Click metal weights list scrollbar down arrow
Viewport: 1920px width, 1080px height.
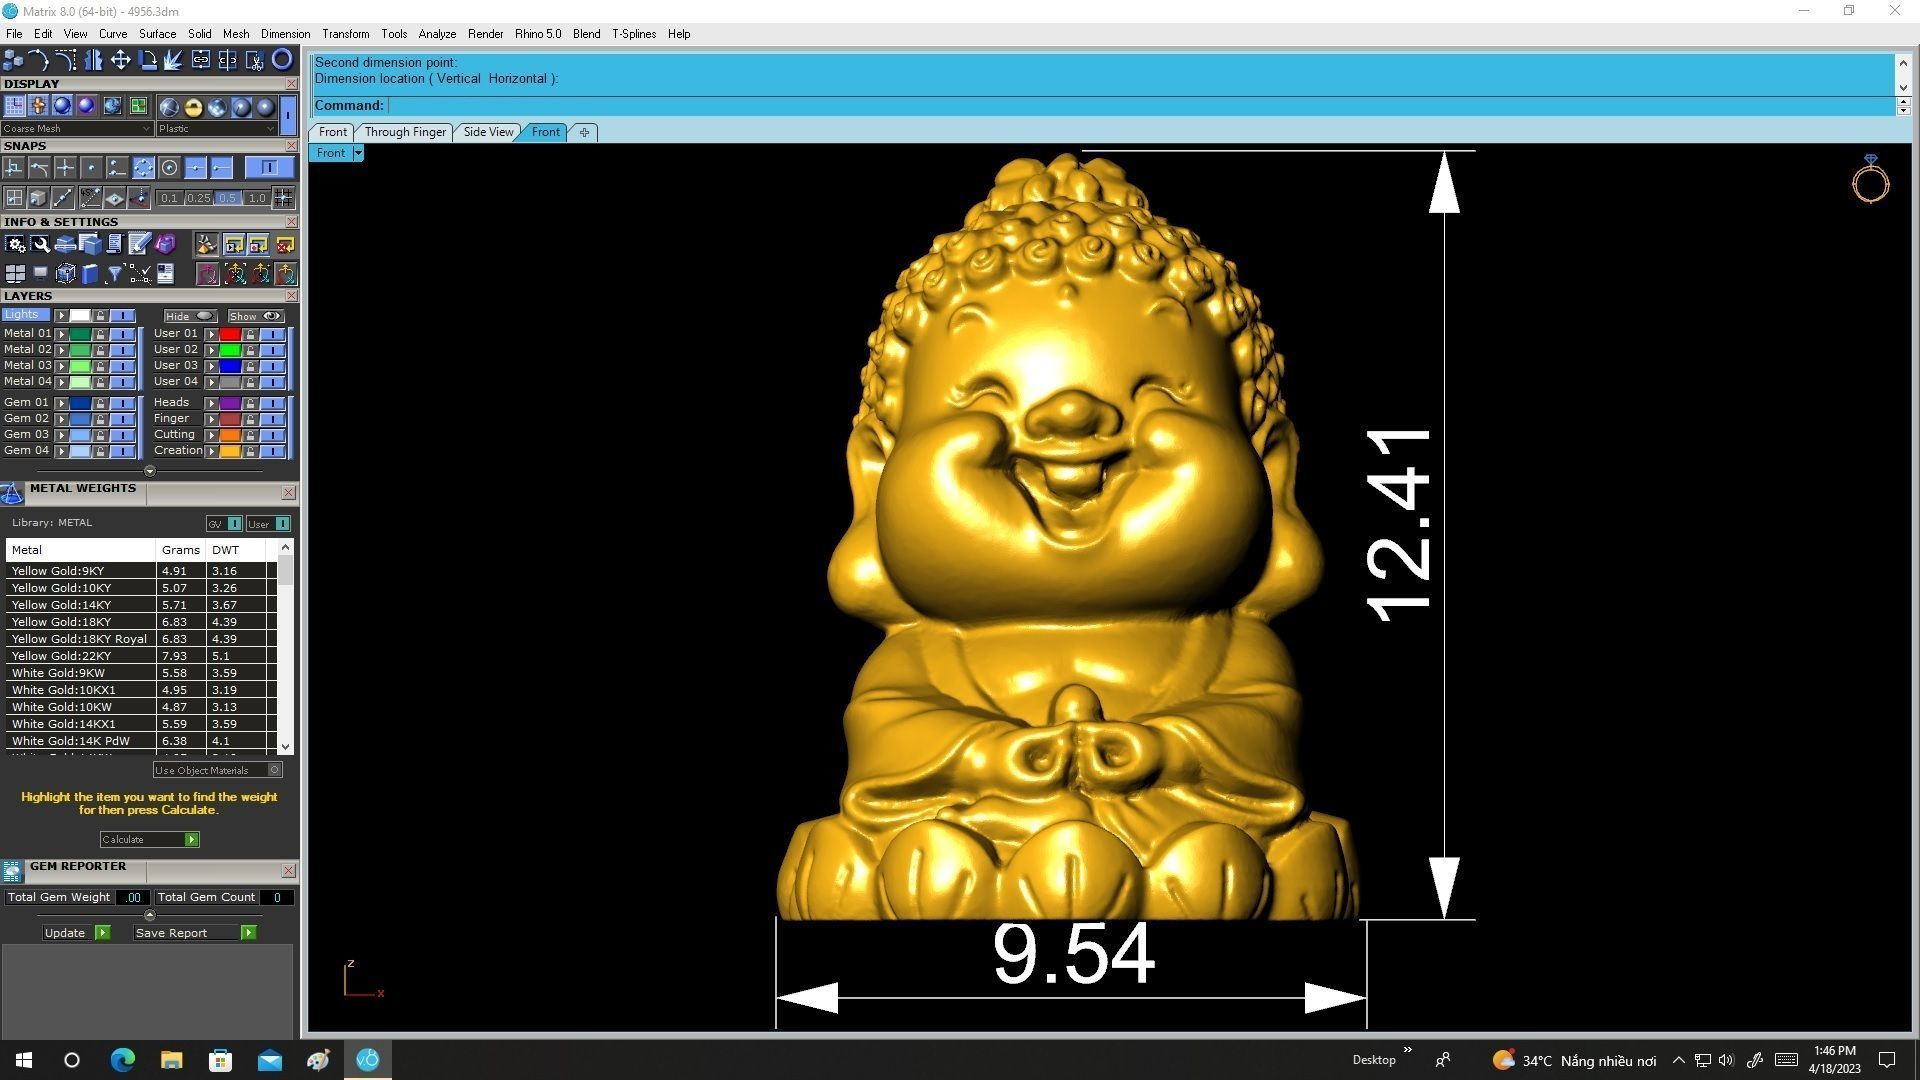coord(286,746)
